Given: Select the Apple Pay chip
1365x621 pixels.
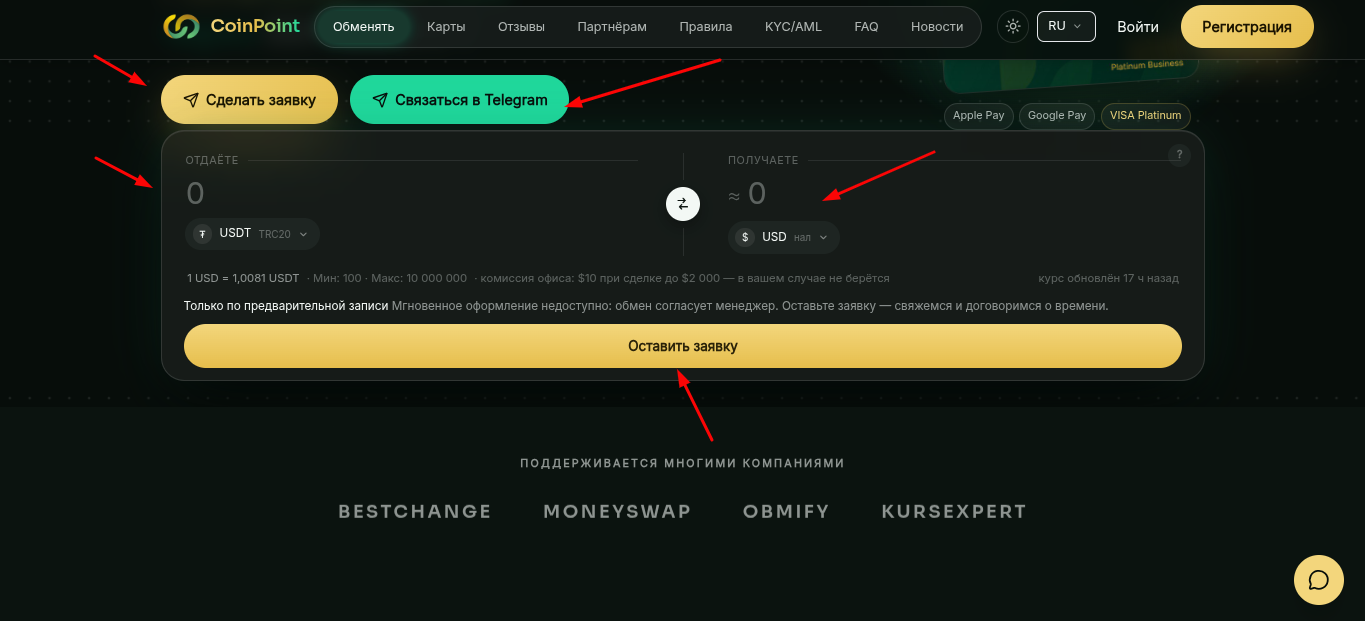Looking at the screenshot, I should (x=979, y=116).
